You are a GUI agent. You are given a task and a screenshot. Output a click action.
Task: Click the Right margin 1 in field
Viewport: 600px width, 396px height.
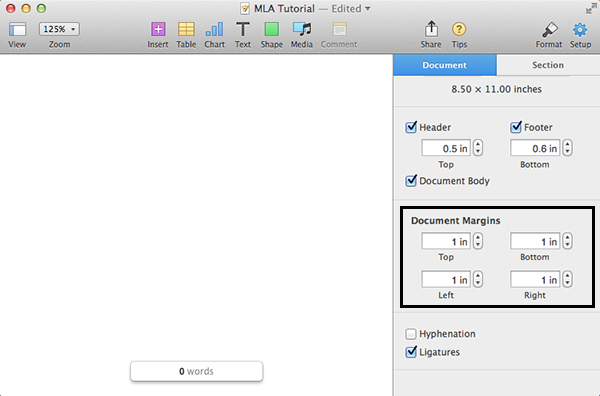pyautogui.click(x=535, y=280)
